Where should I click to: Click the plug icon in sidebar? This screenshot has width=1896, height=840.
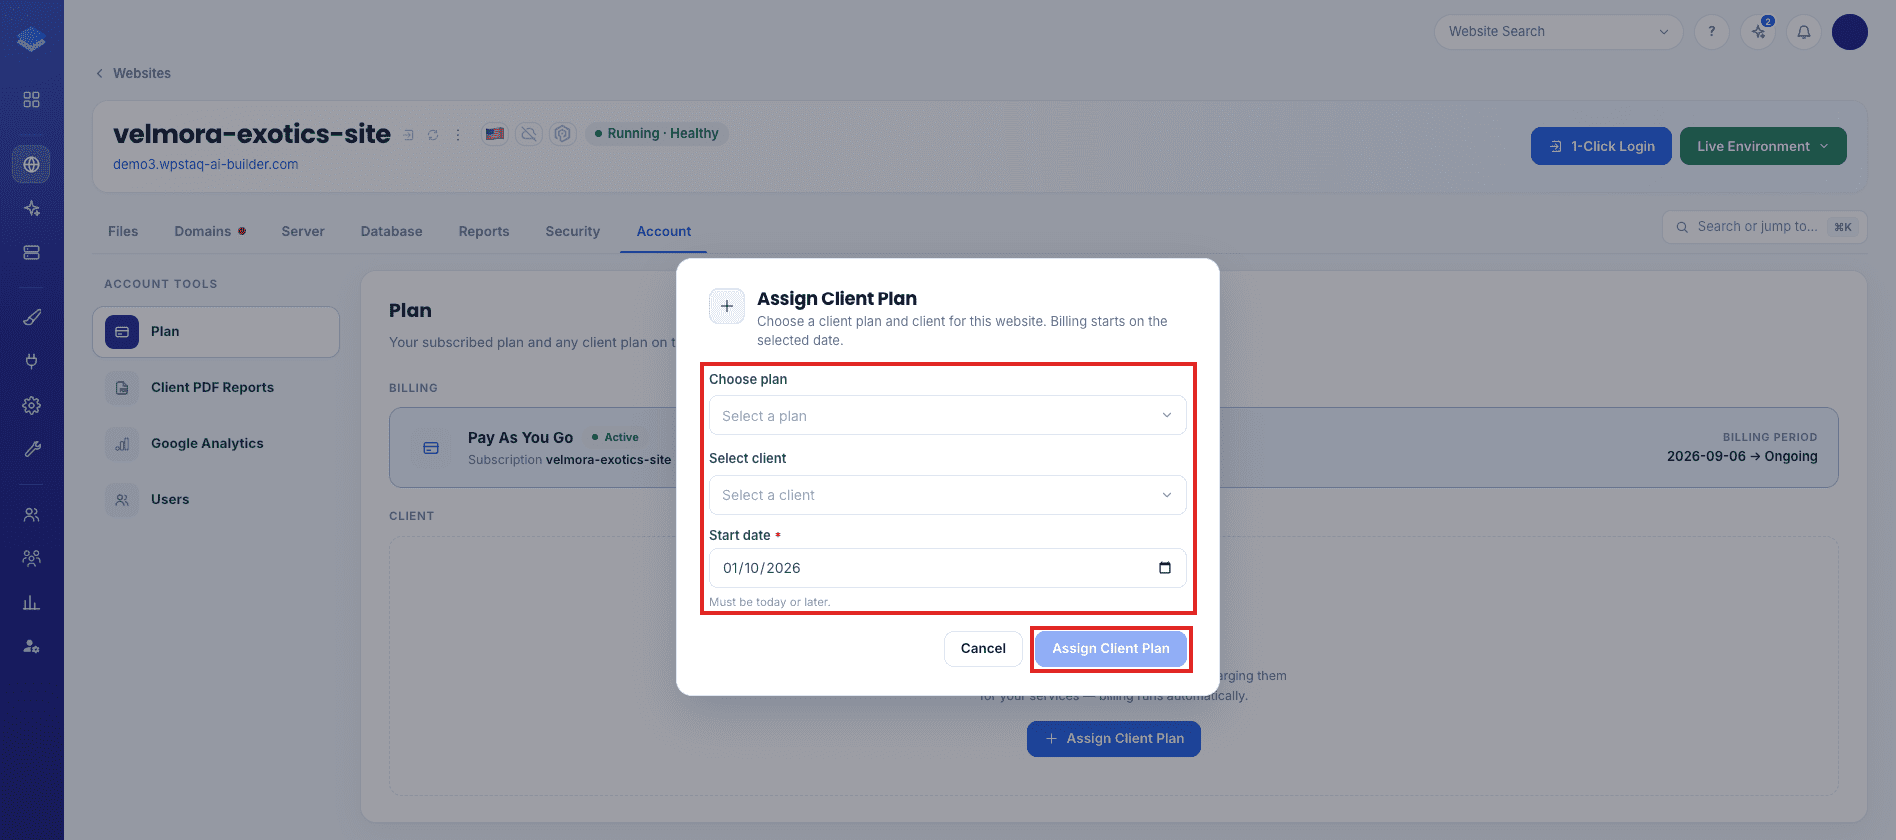32,361
